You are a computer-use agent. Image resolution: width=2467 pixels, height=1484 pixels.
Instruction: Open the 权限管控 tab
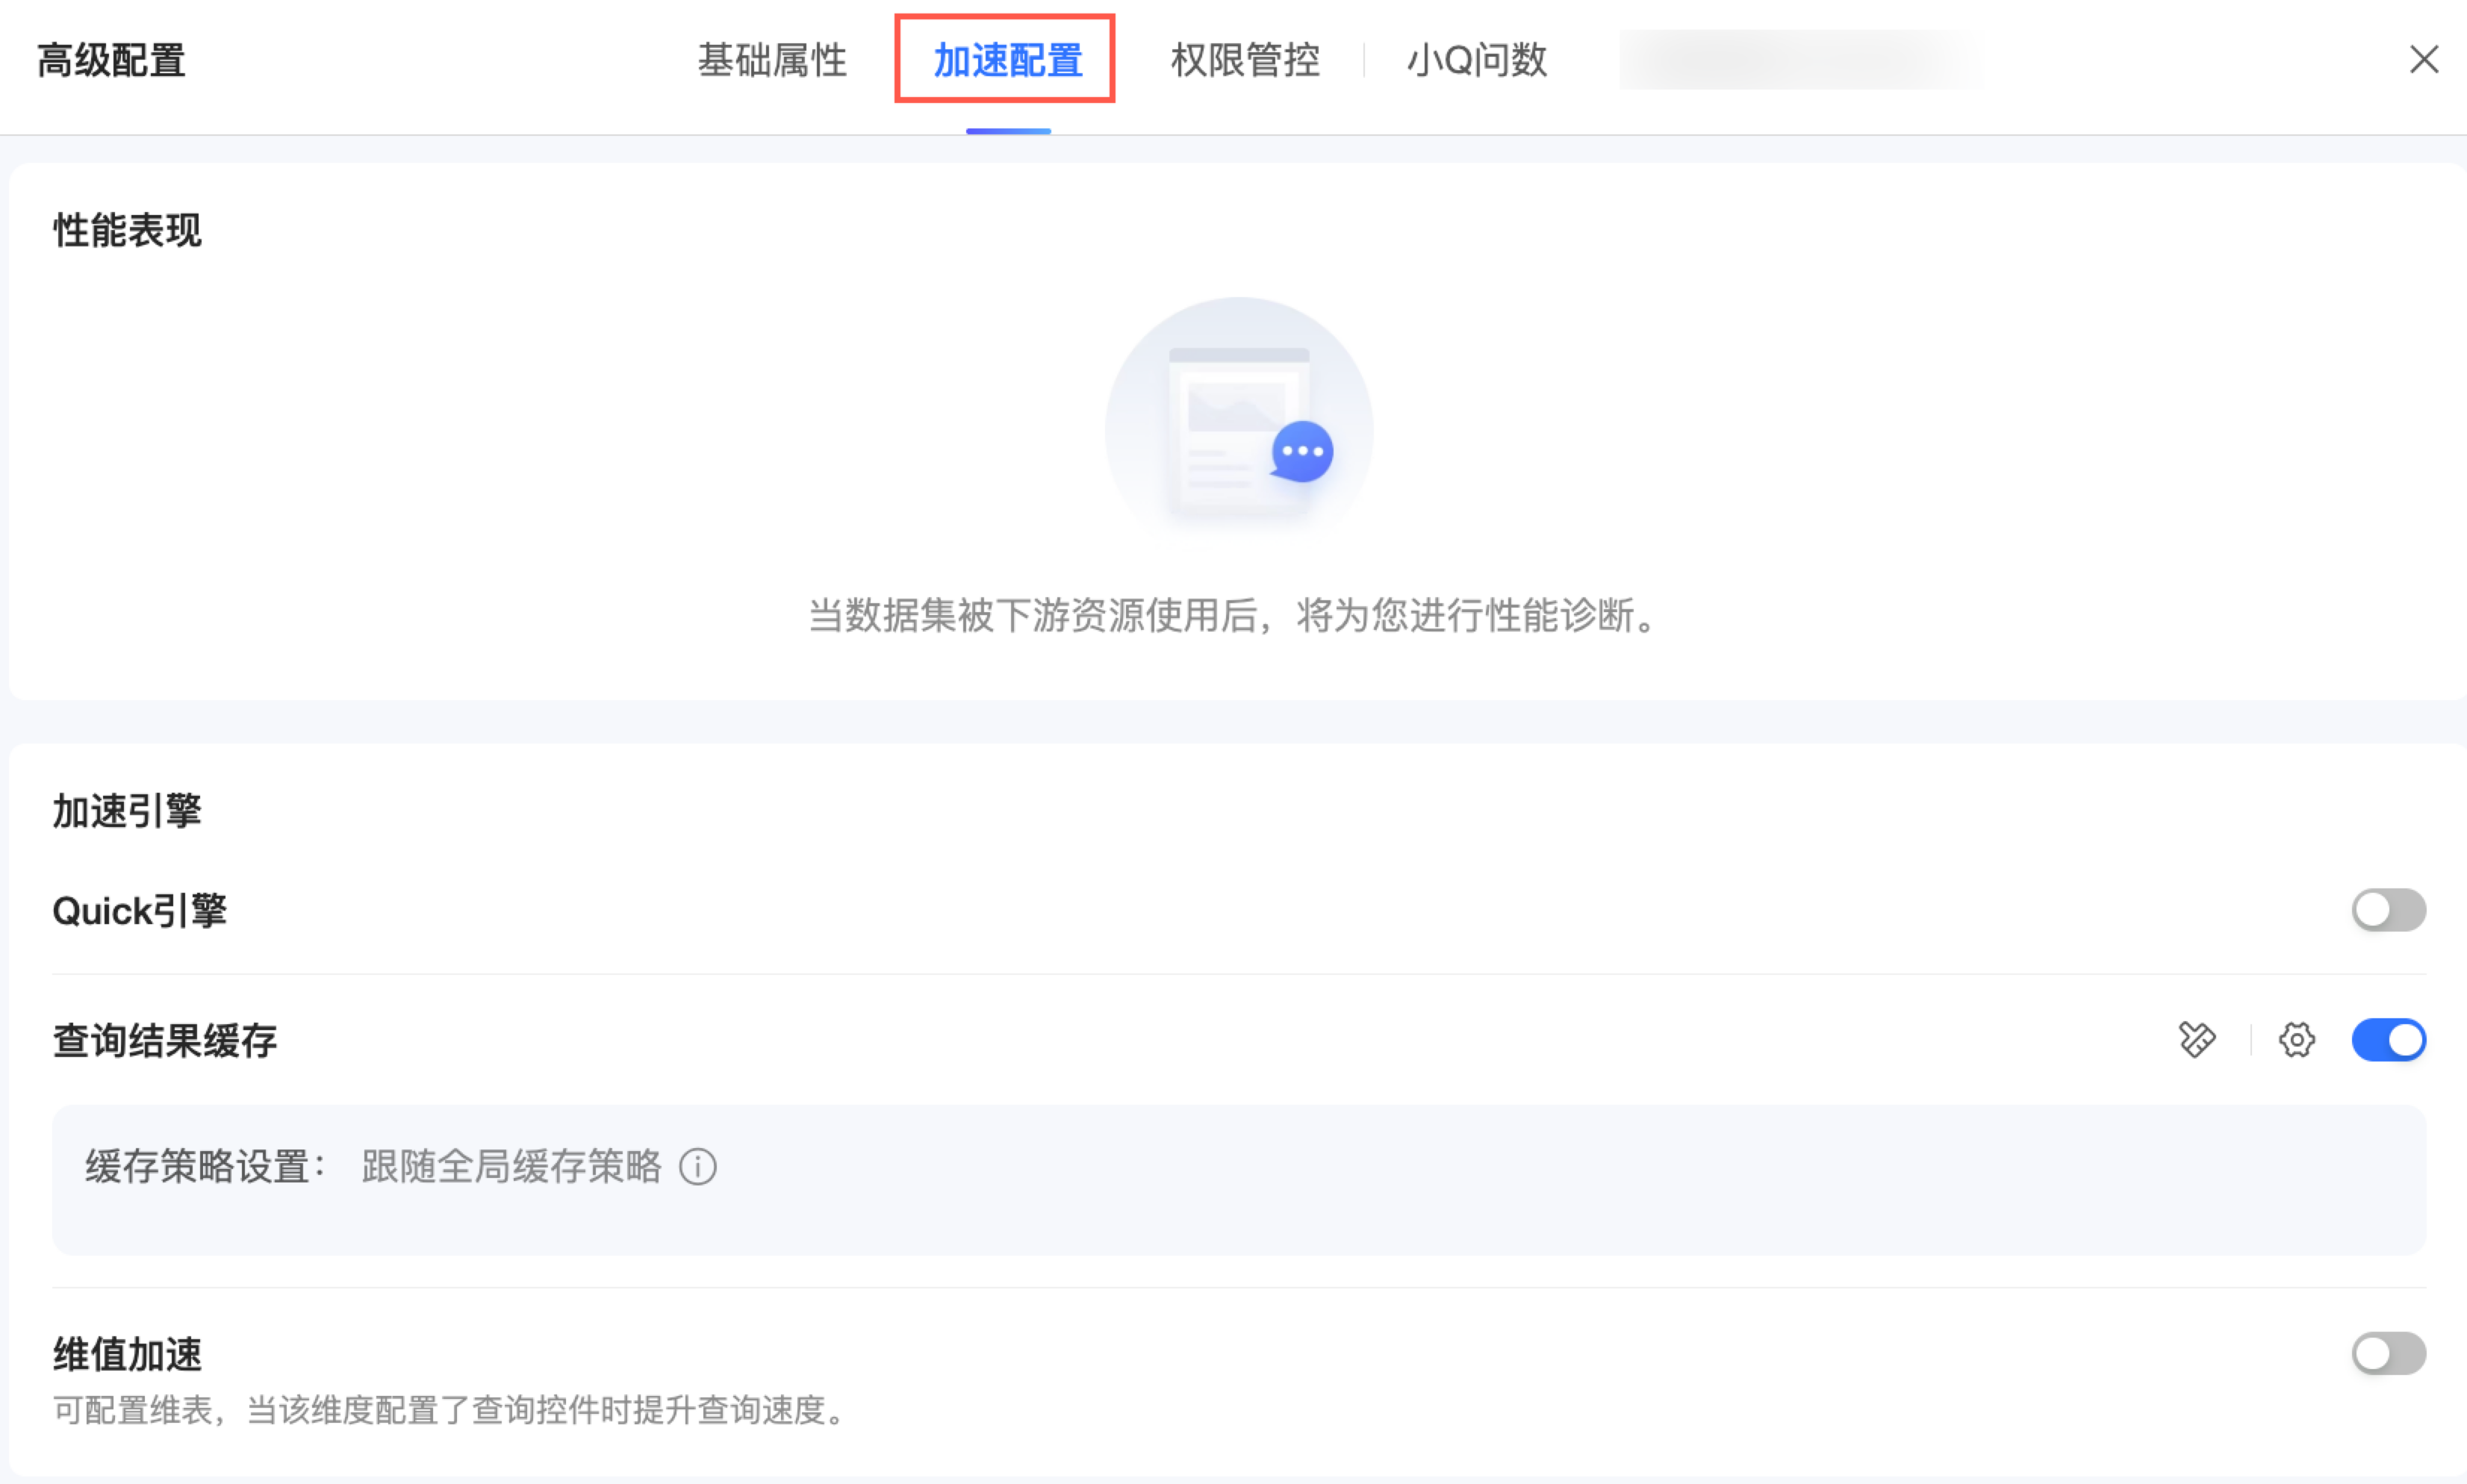[1245, 60]
